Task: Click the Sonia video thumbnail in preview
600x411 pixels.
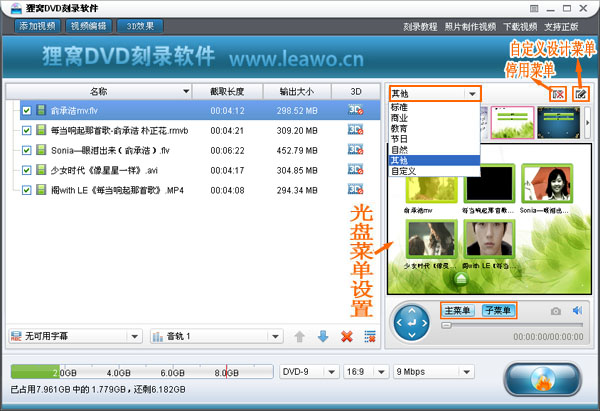Action: click(547, 183)
